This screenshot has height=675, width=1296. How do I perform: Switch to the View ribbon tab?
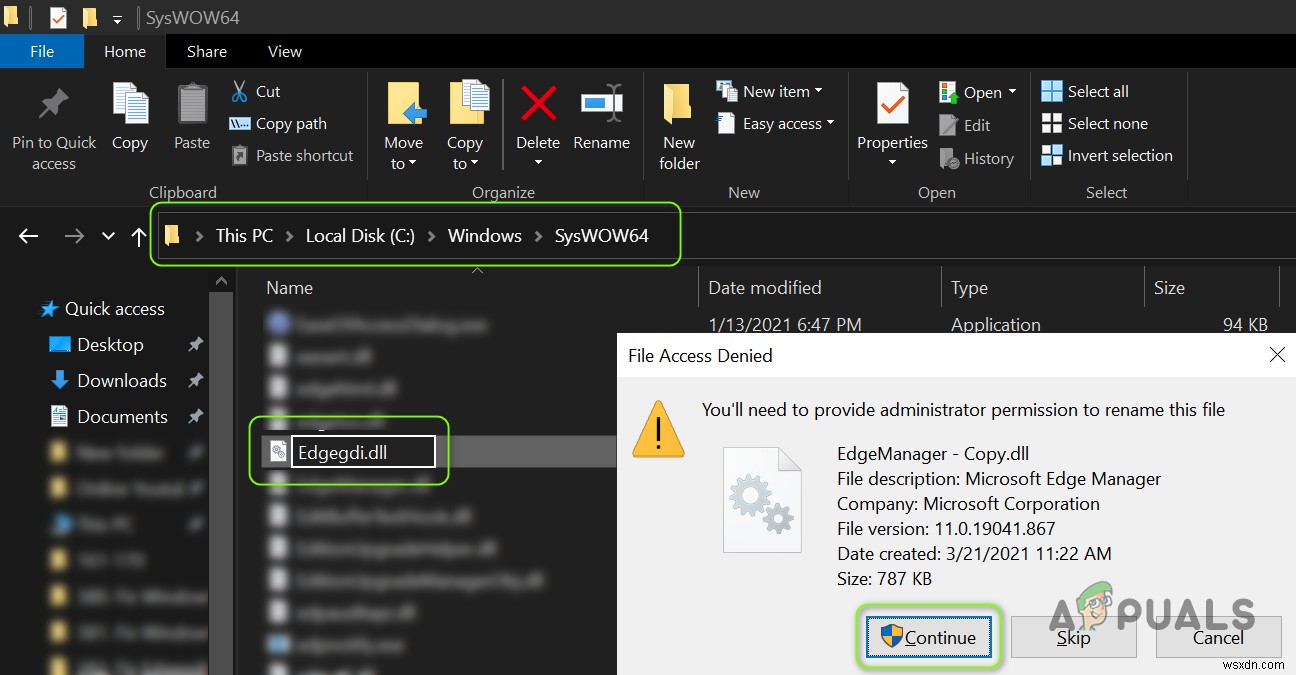pos(285,52)
